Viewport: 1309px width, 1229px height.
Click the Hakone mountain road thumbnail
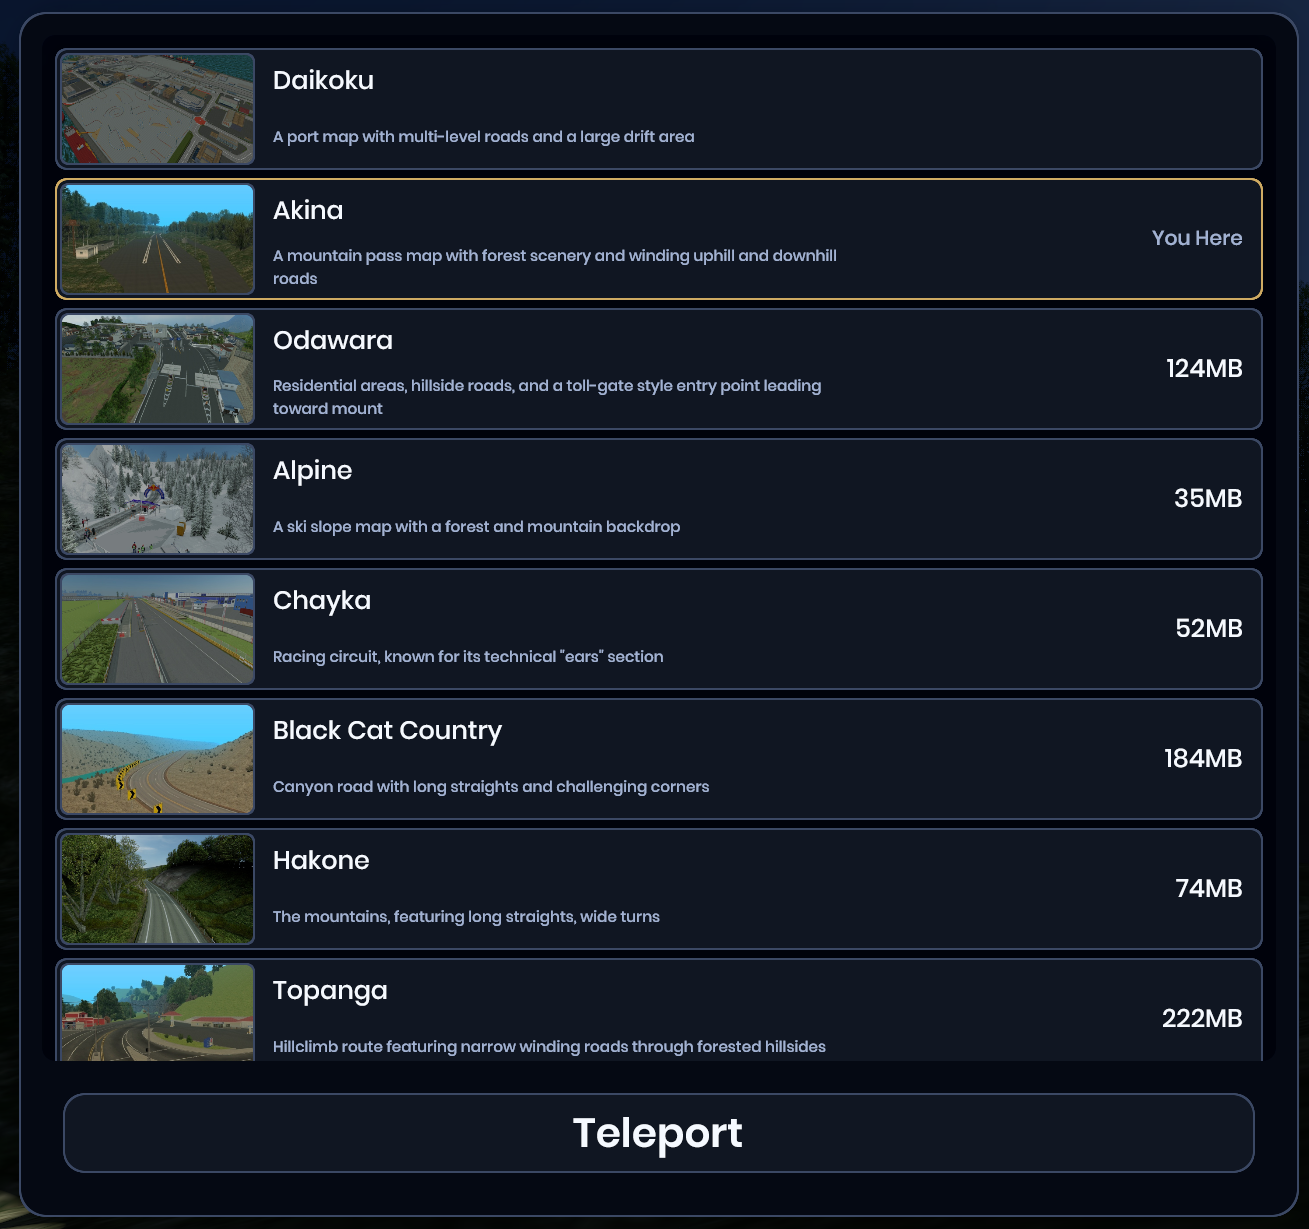tap(157, 889)
